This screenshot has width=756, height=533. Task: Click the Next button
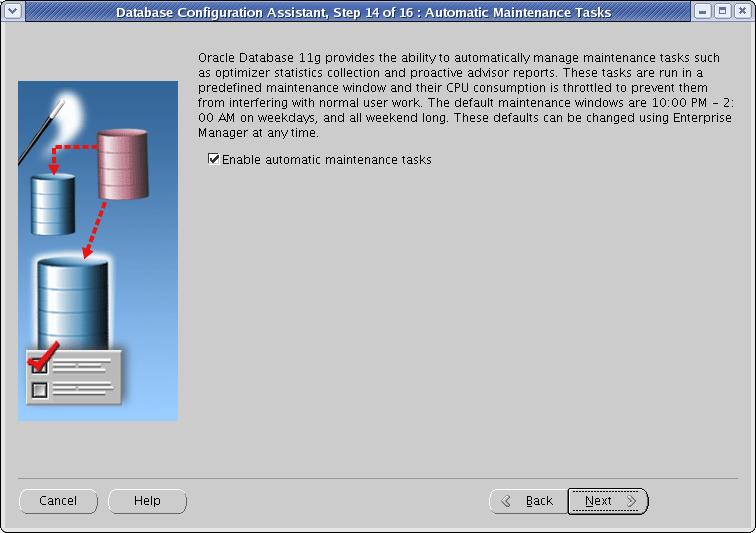(x=608, y=501)
